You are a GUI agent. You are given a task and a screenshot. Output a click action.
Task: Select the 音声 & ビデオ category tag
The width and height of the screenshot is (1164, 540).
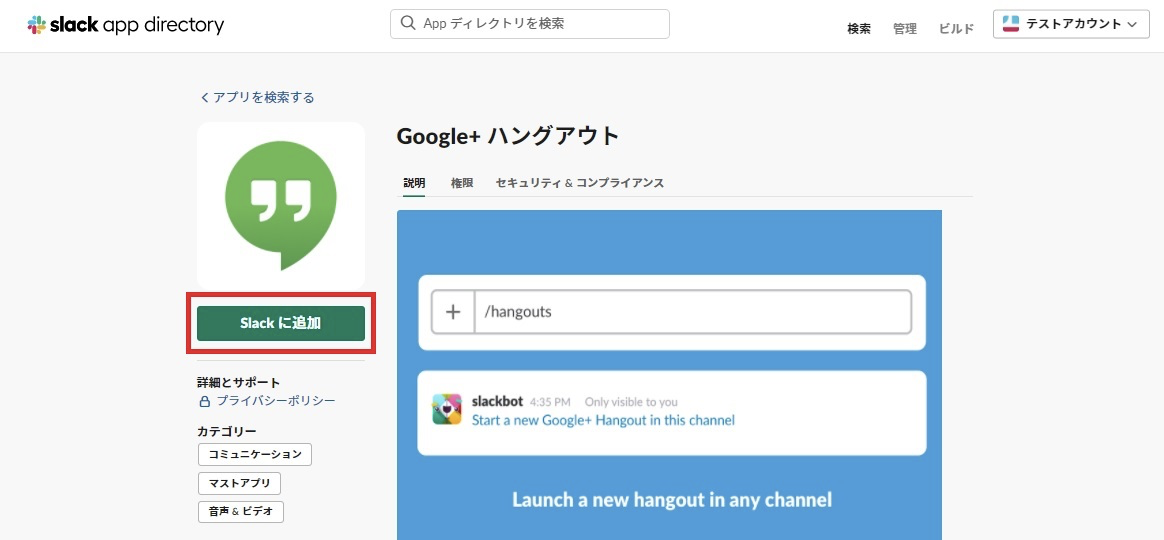coord(241,512)
